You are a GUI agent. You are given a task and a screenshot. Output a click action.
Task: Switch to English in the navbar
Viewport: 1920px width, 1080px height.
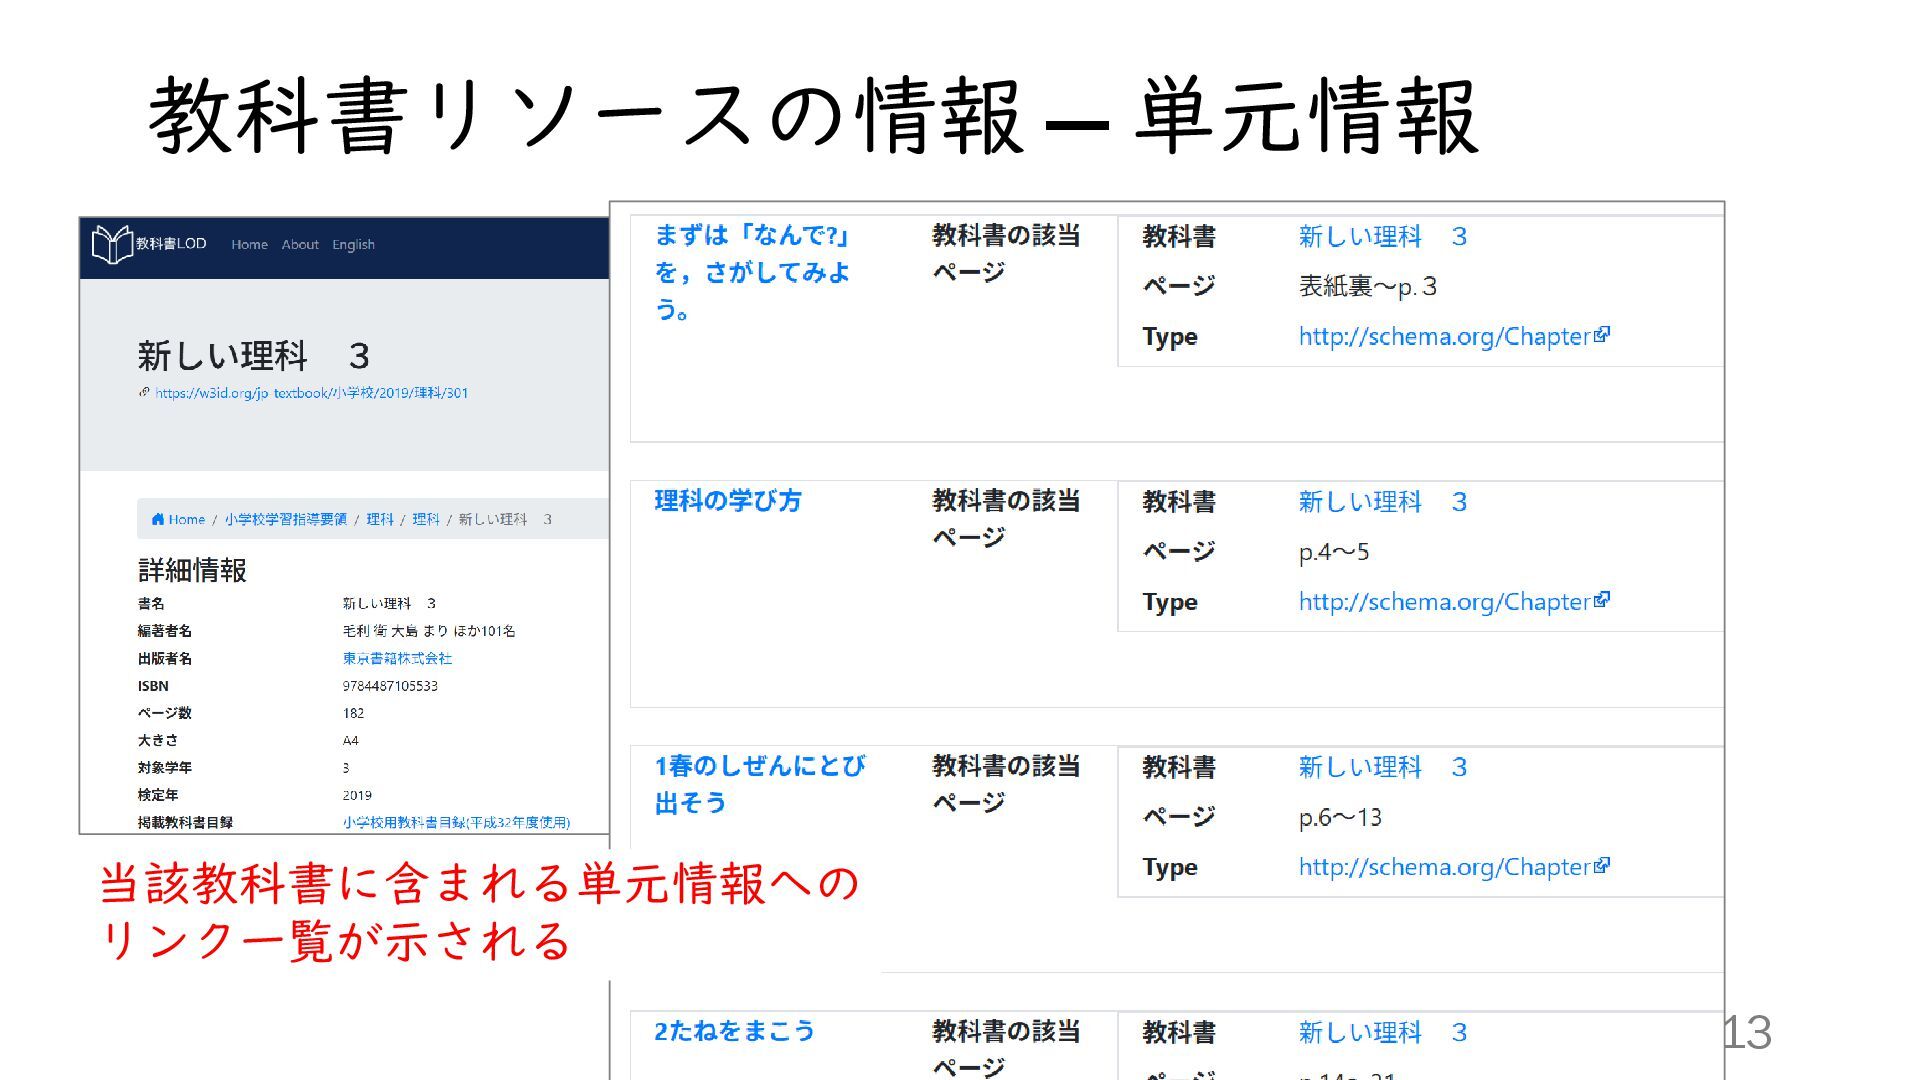(353, 245)
